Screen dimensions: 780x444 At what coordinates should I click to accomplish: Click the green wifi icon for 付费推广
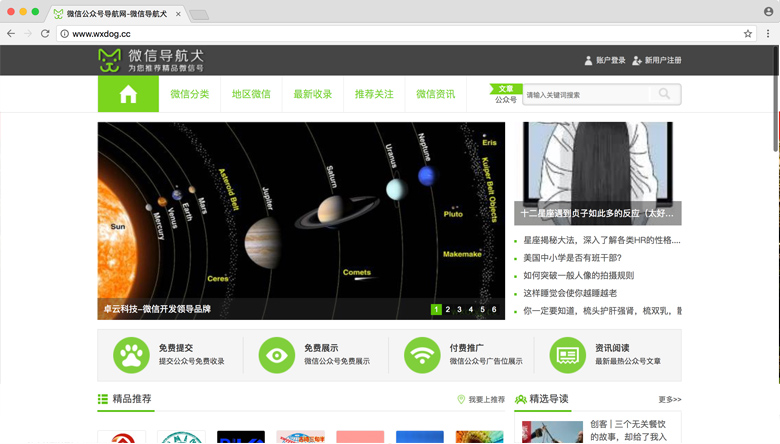422,355
